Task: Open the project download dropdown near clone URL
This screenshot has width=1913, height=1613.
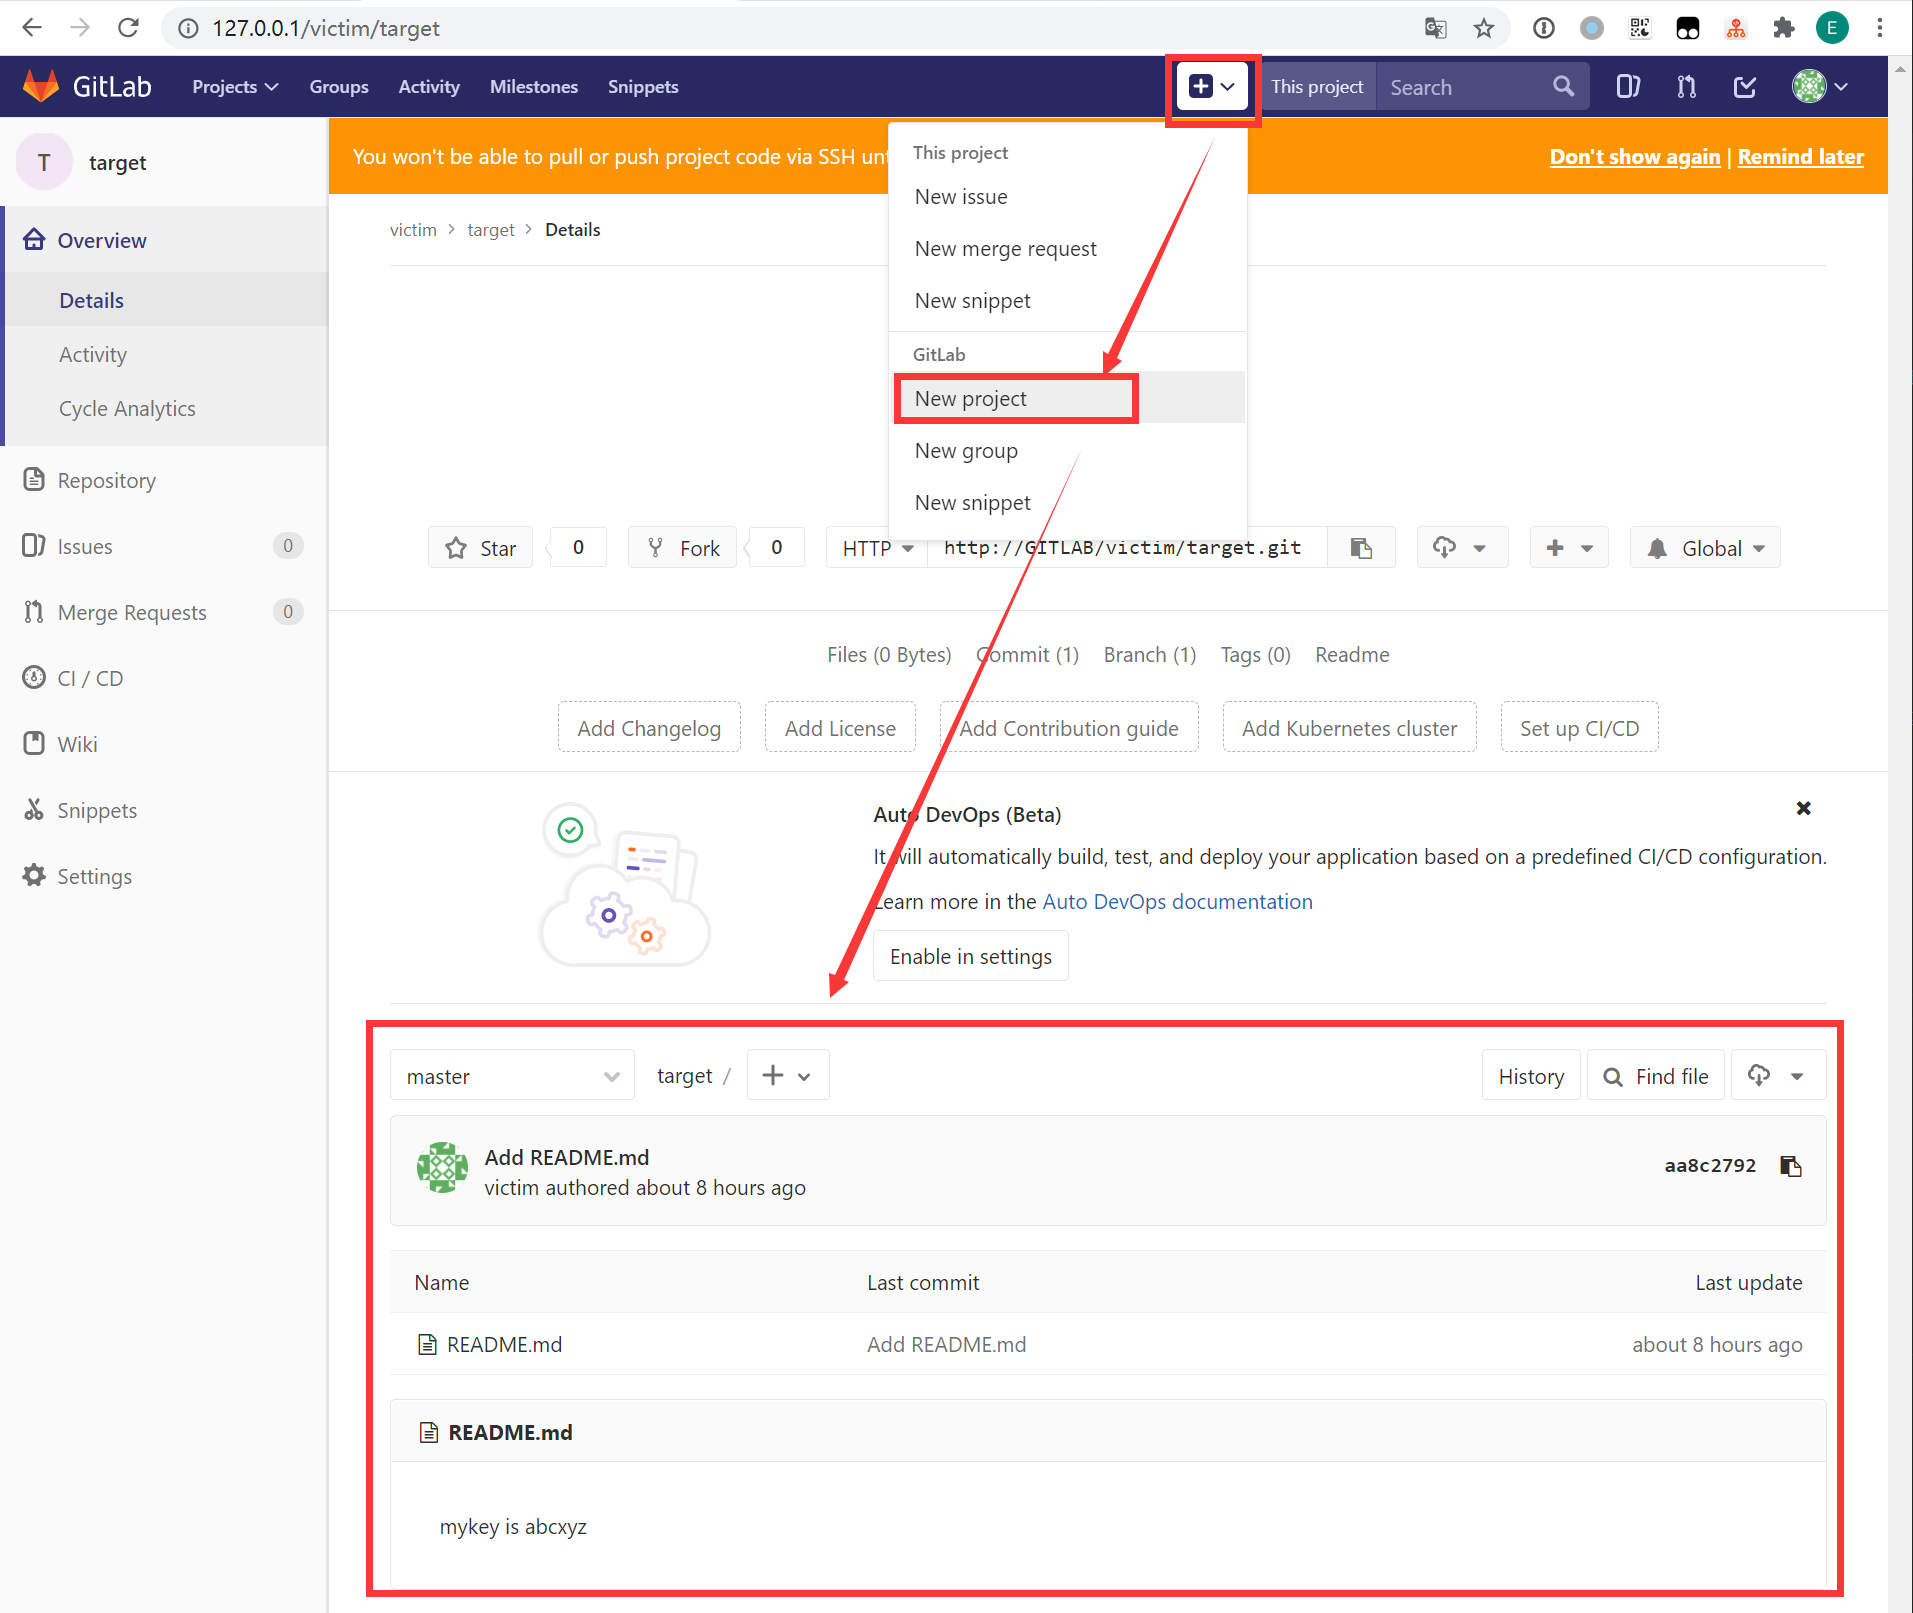Action: pos(1462,548)
